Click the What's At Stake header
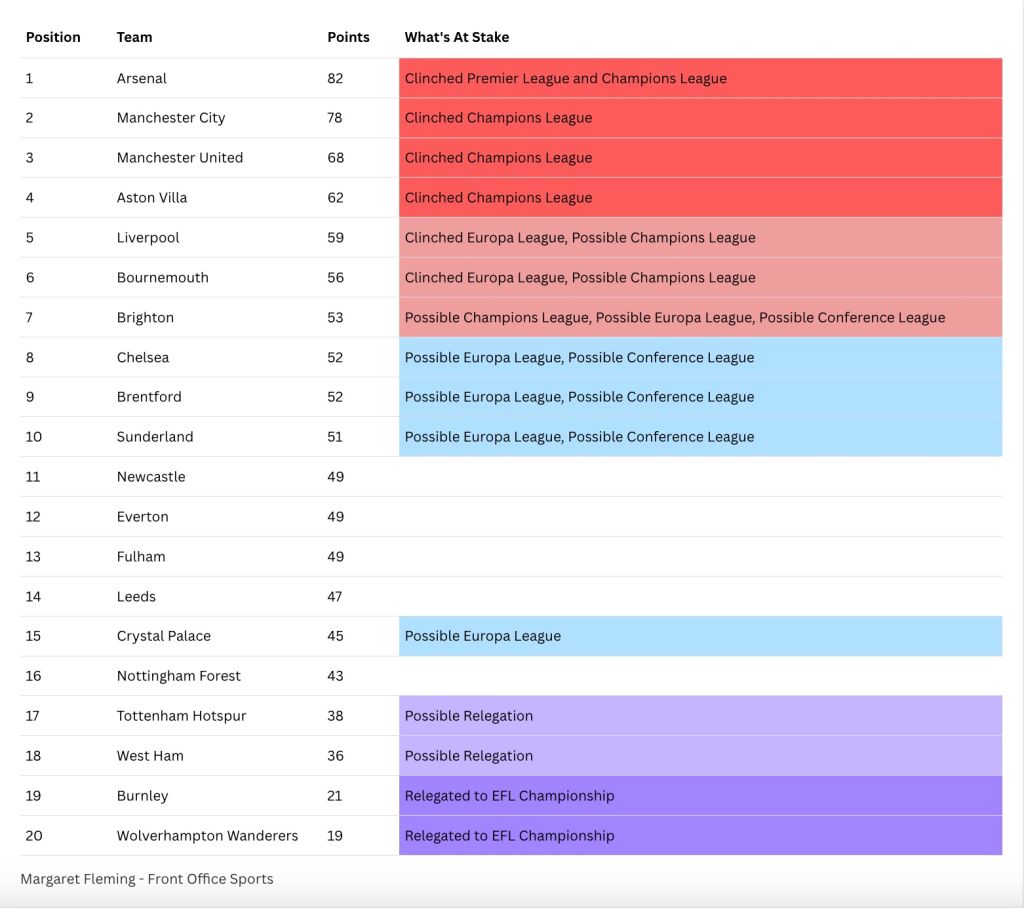Viewport: 1024px width, 908px height. [456, 37]
